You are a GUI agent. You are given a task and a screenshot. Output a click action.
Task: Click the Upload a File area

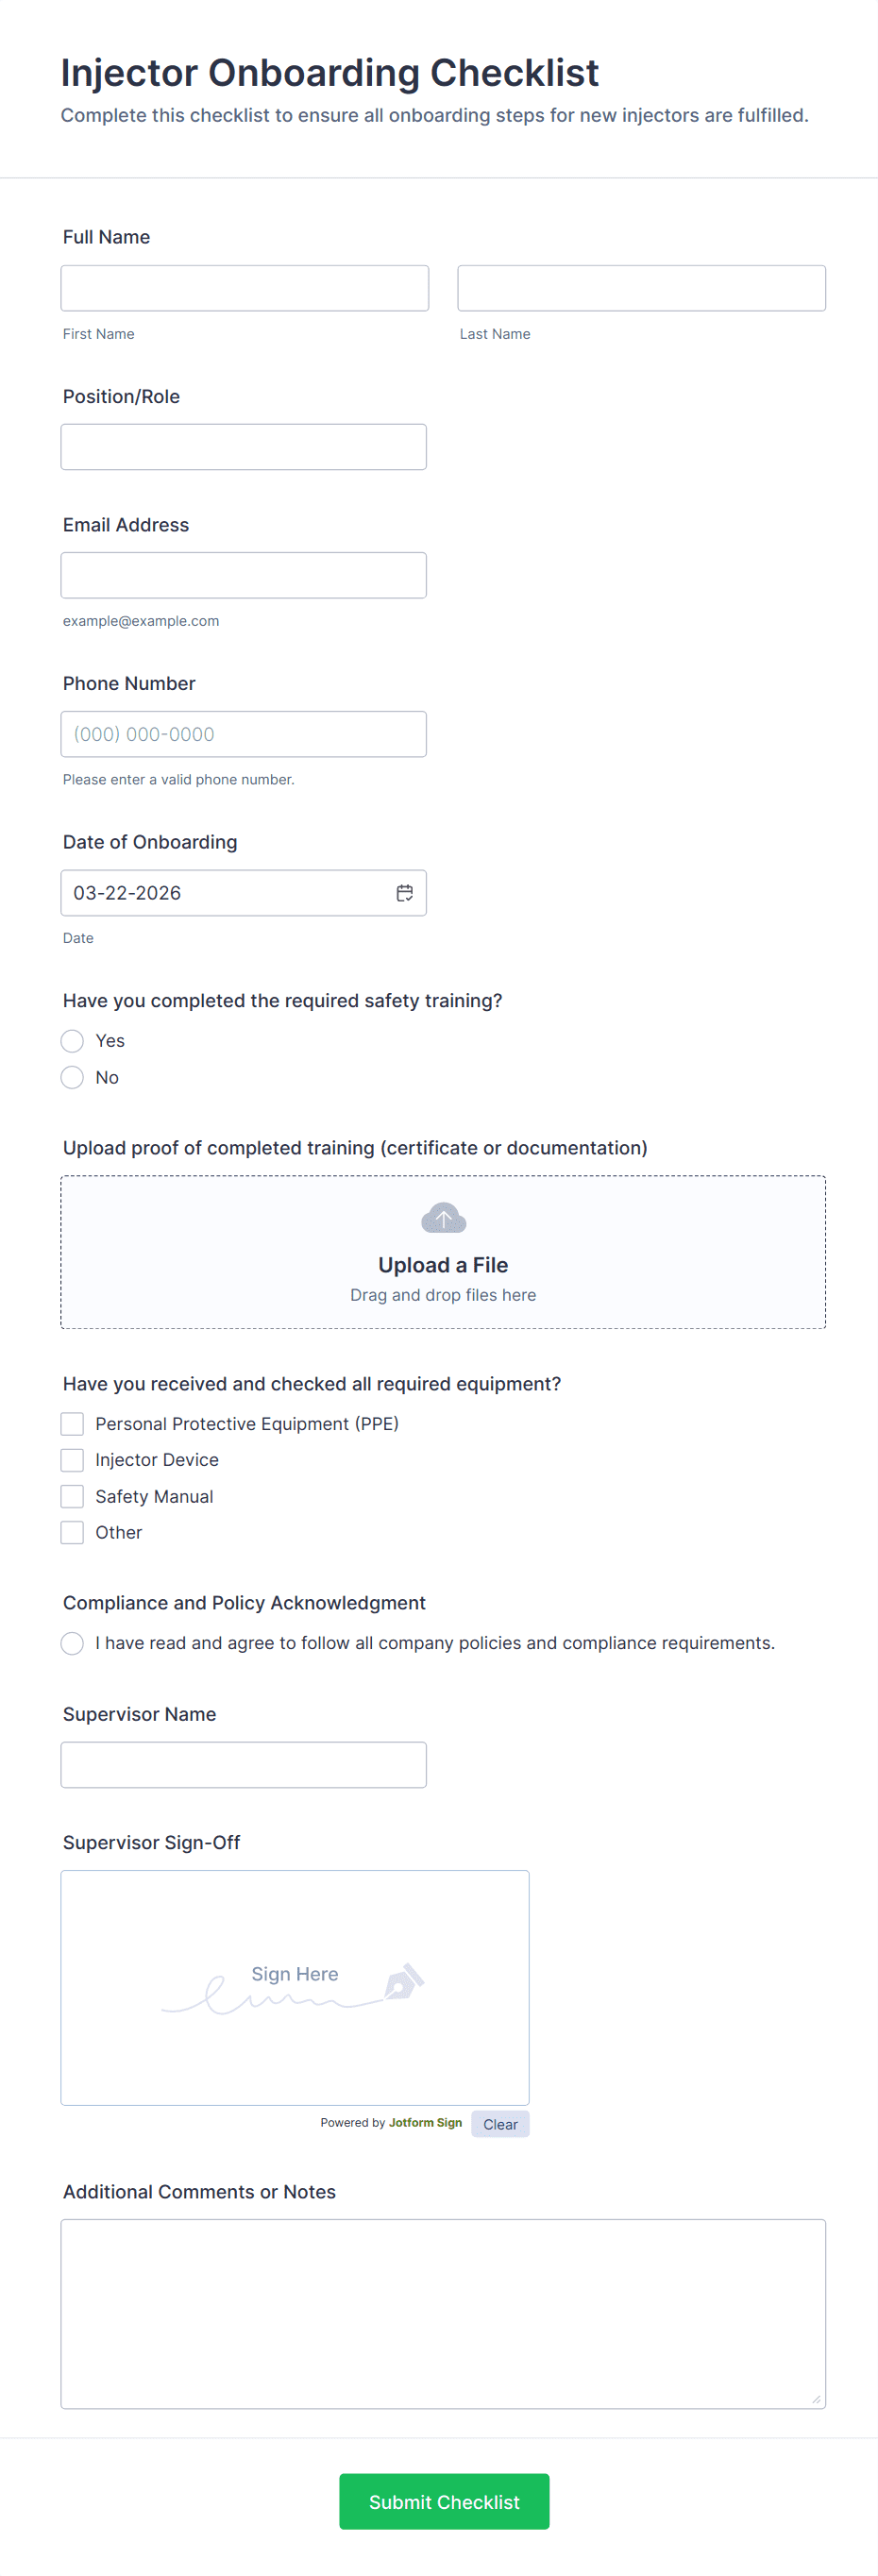click(443, 1264)
